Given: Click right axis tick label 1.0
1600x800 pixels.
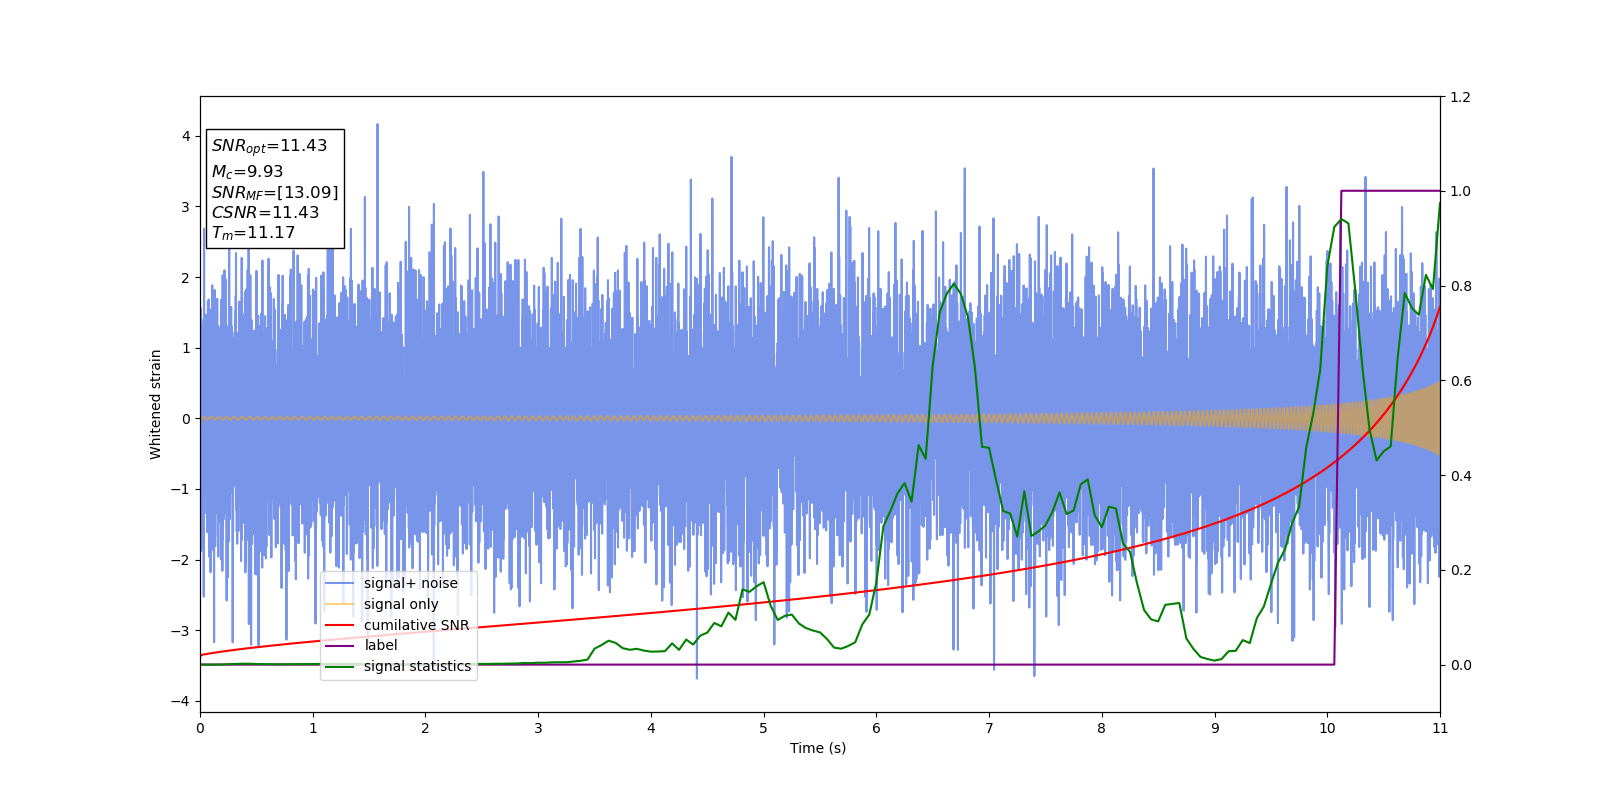Looking at the screenshot, I should [x=1460, y=191].
